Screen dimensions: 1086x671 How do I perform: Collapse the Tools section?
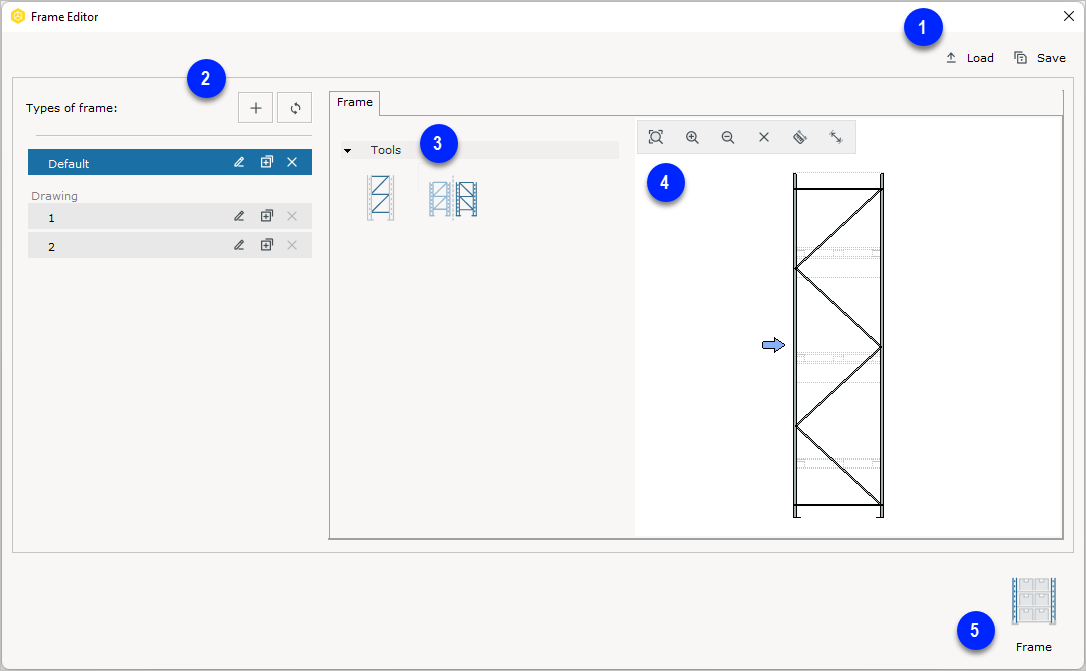(348, 149)
